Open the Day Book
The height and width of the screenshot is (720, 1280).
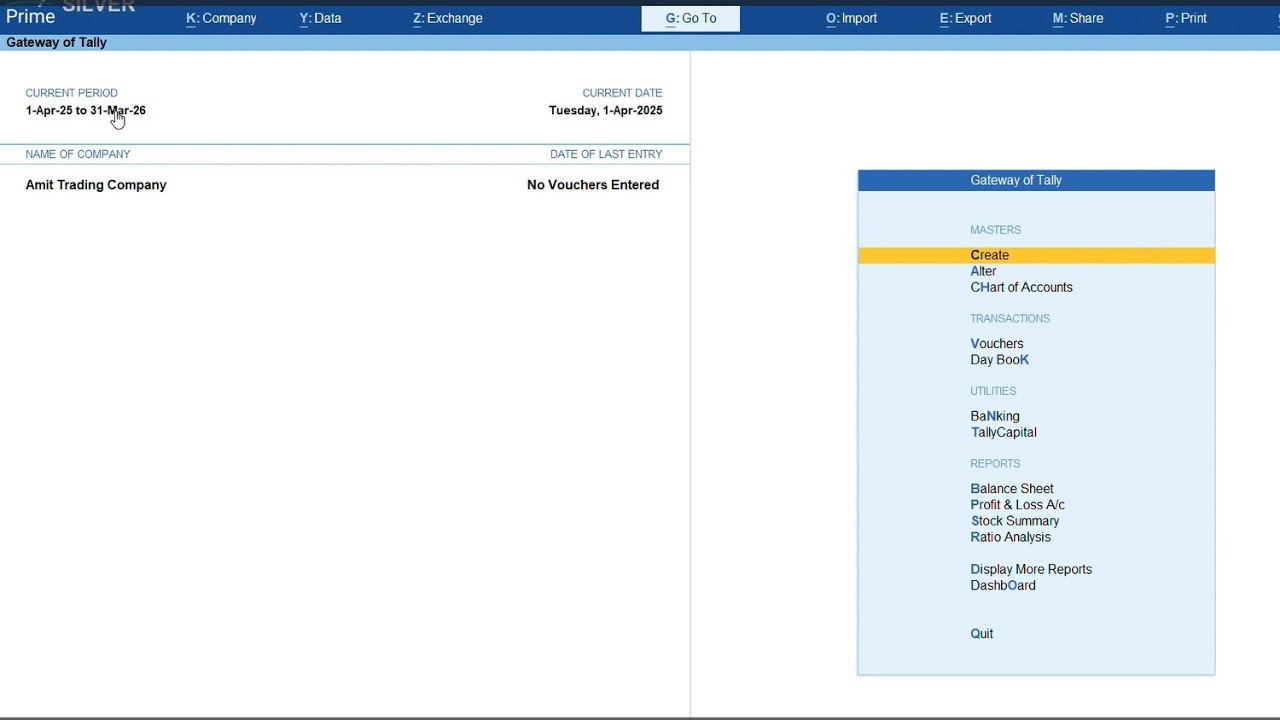(x=999, y=360)
